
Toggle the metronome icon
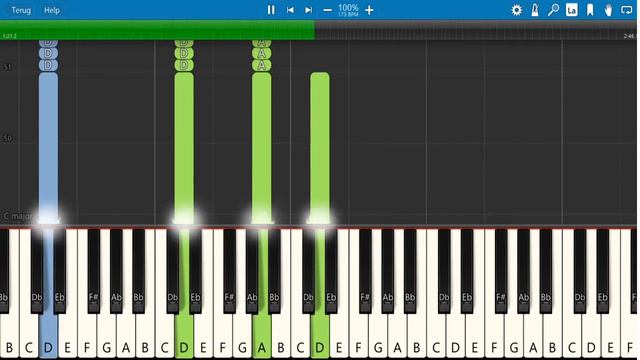pyautogui.click(x=535, y=10)
